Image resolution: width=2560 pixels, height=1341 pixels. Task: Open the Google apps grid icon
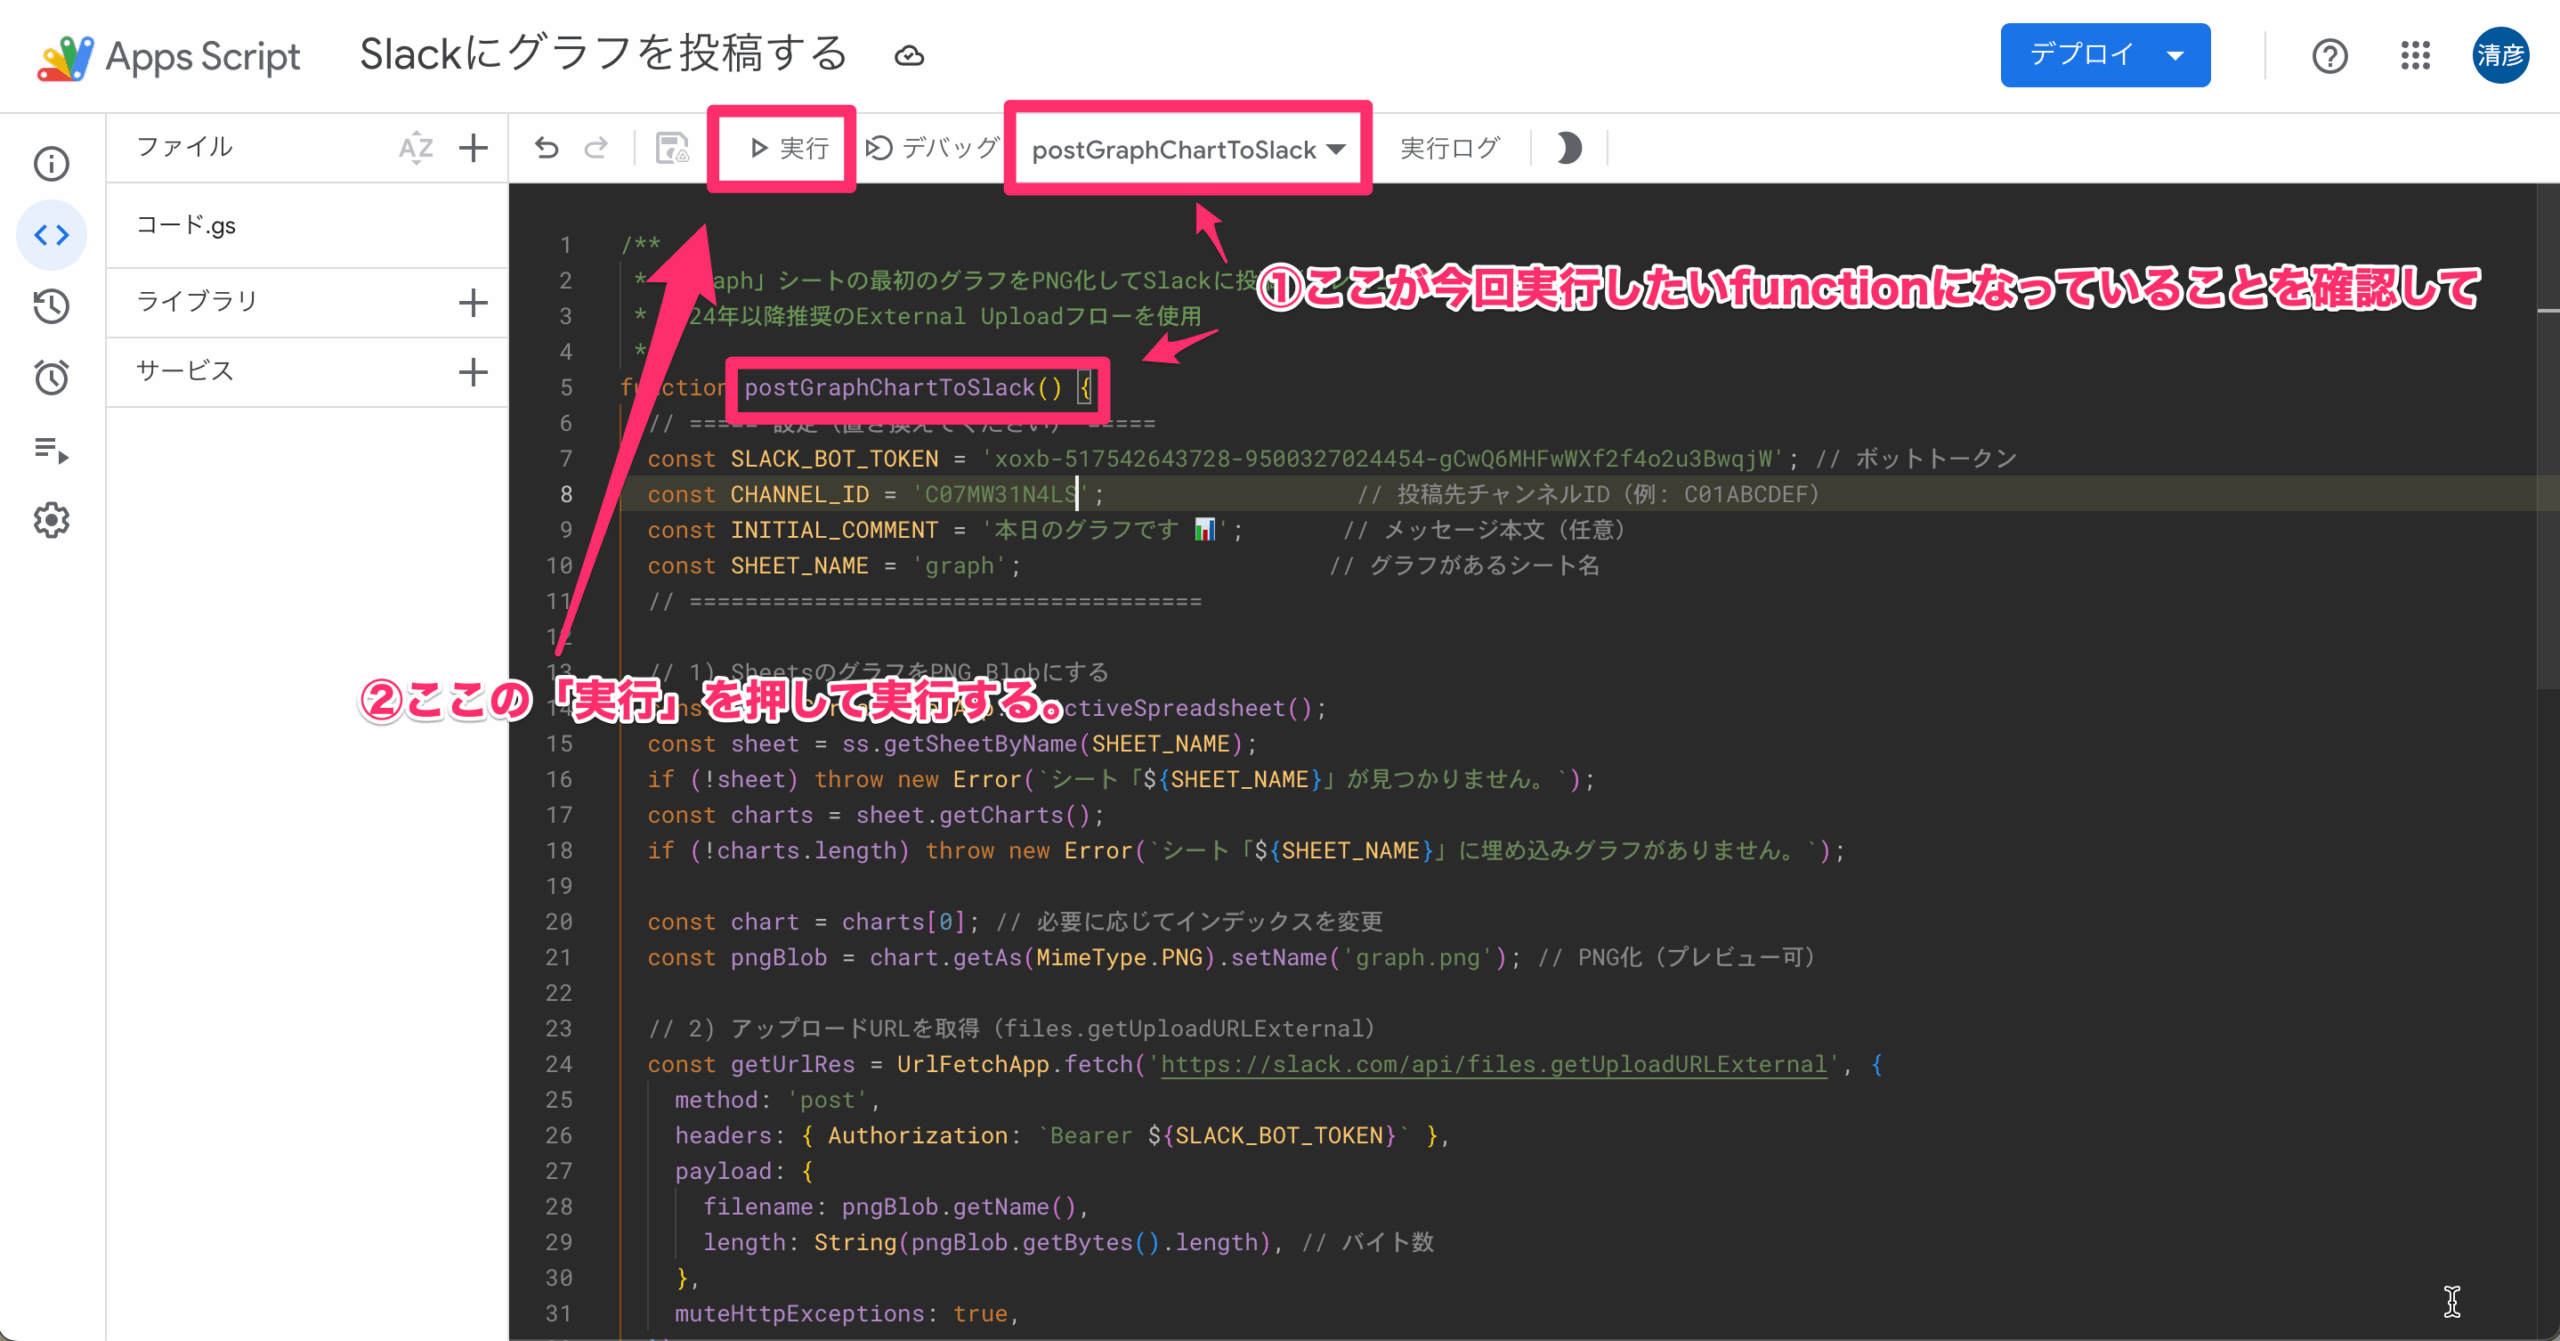coord(2415,56)
